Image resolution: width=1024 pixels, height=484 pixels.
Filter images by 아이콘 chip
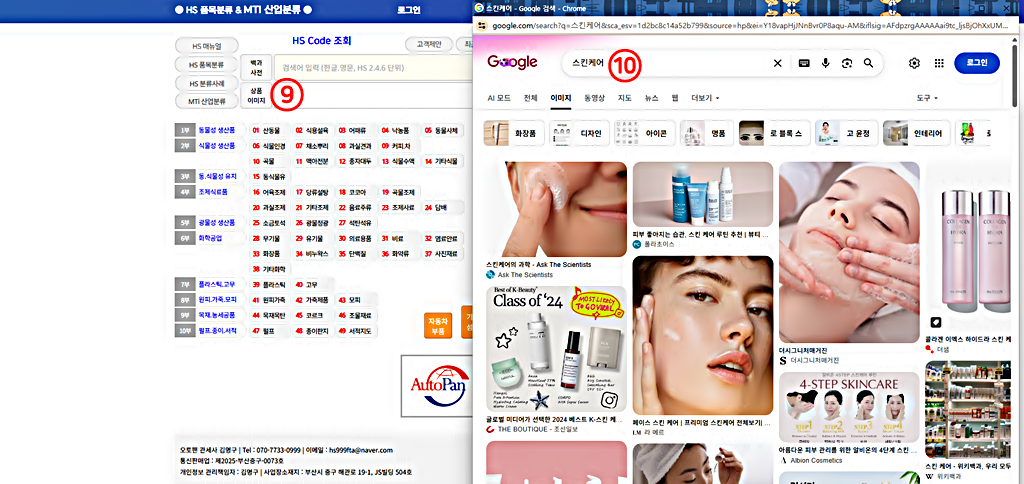(x=644, y=133)
